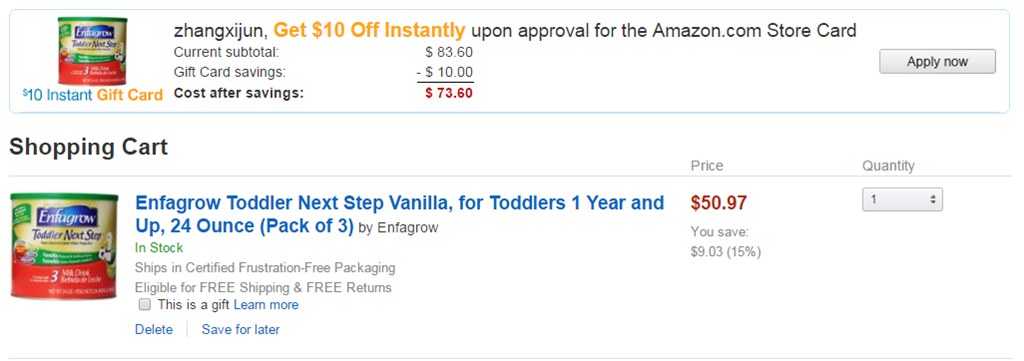Click the red $50.97 item price
The height and width of the screenshot is (361, 1024).
(719, 203)
